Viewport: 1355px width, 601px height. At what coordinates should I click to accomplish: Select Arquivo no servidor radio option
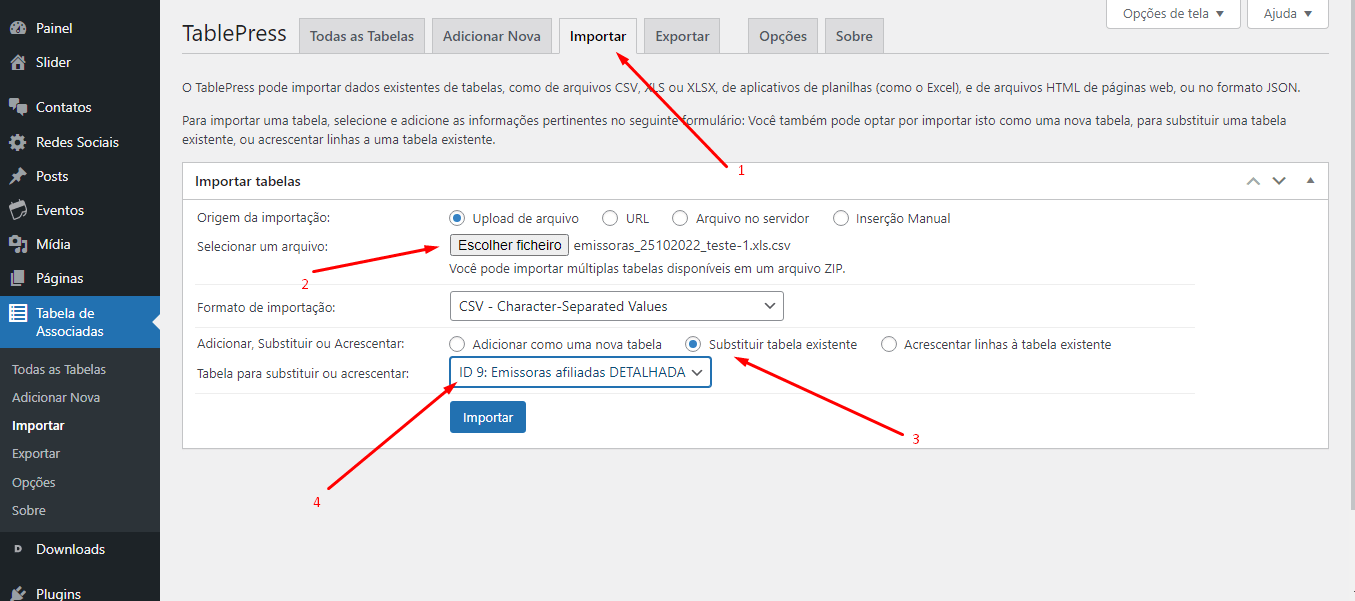tap(680, 218)
